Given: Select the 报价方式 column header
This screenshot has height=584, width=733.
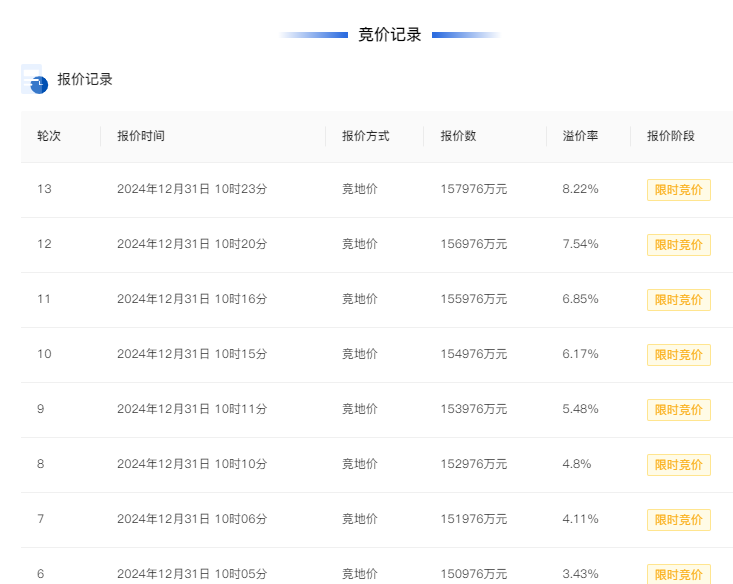Looking at the screenshot, I should (366, 136).
